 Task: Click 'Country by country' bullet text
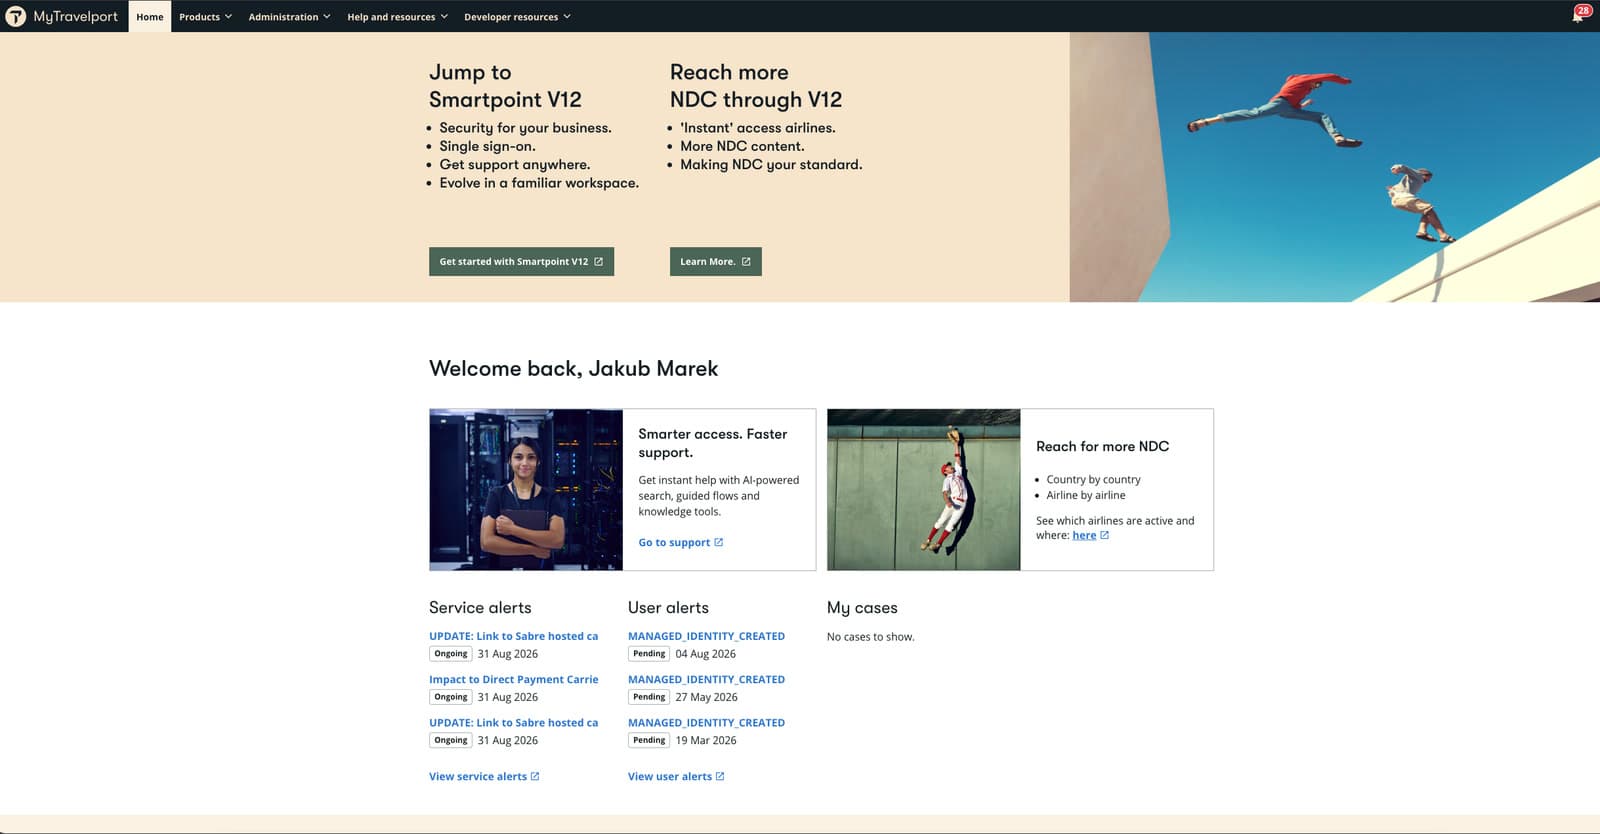pos(1093,480)
